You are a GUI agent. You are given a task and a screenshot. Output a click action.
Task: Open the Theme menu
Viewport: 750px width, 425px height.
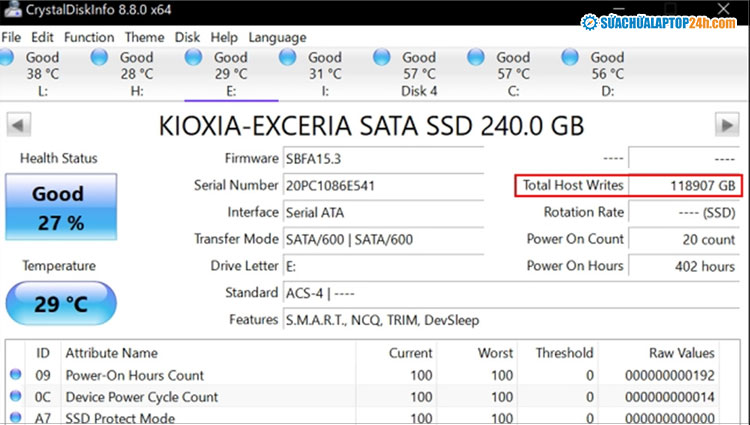point(144,37)
